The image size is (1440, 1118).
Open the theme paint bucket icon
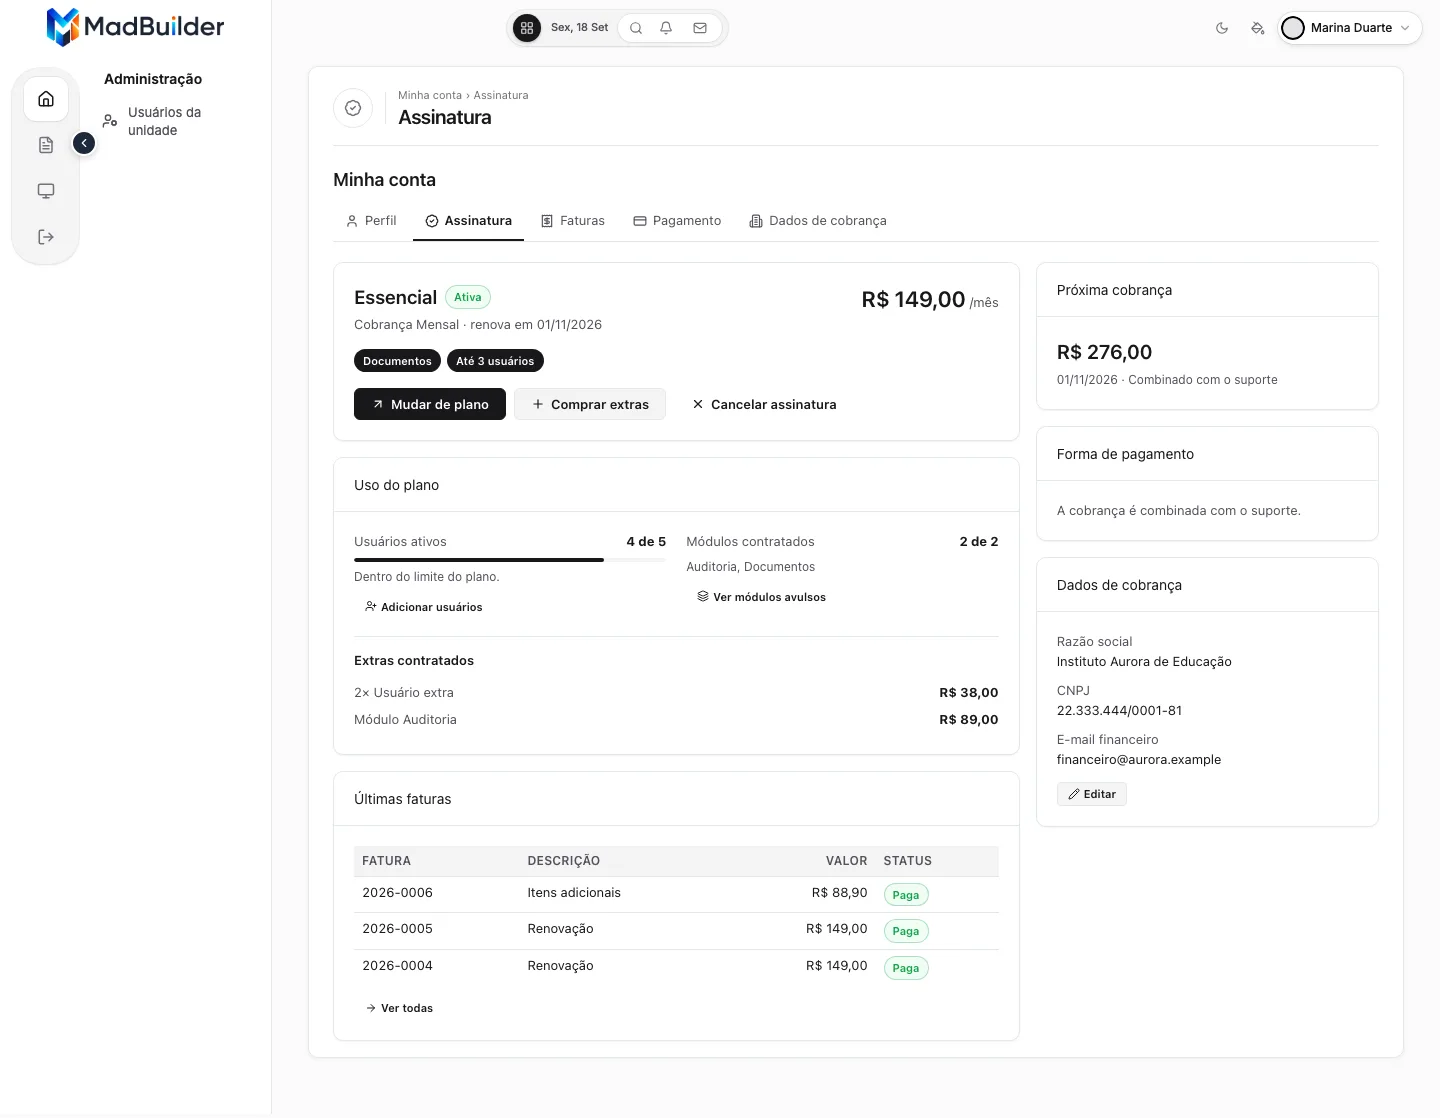point(1258,28)
